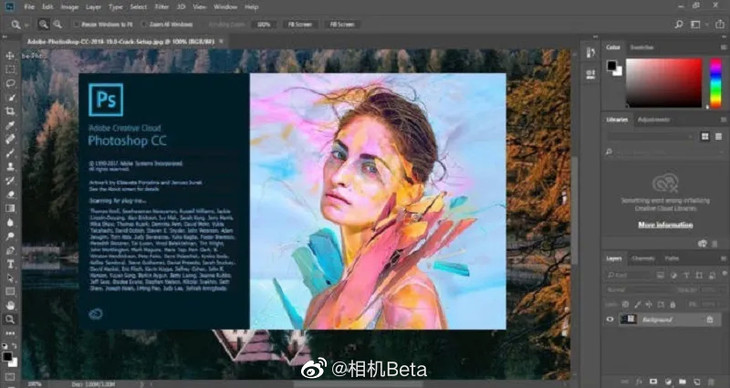Switch to the Channels tab

[643, 259]
